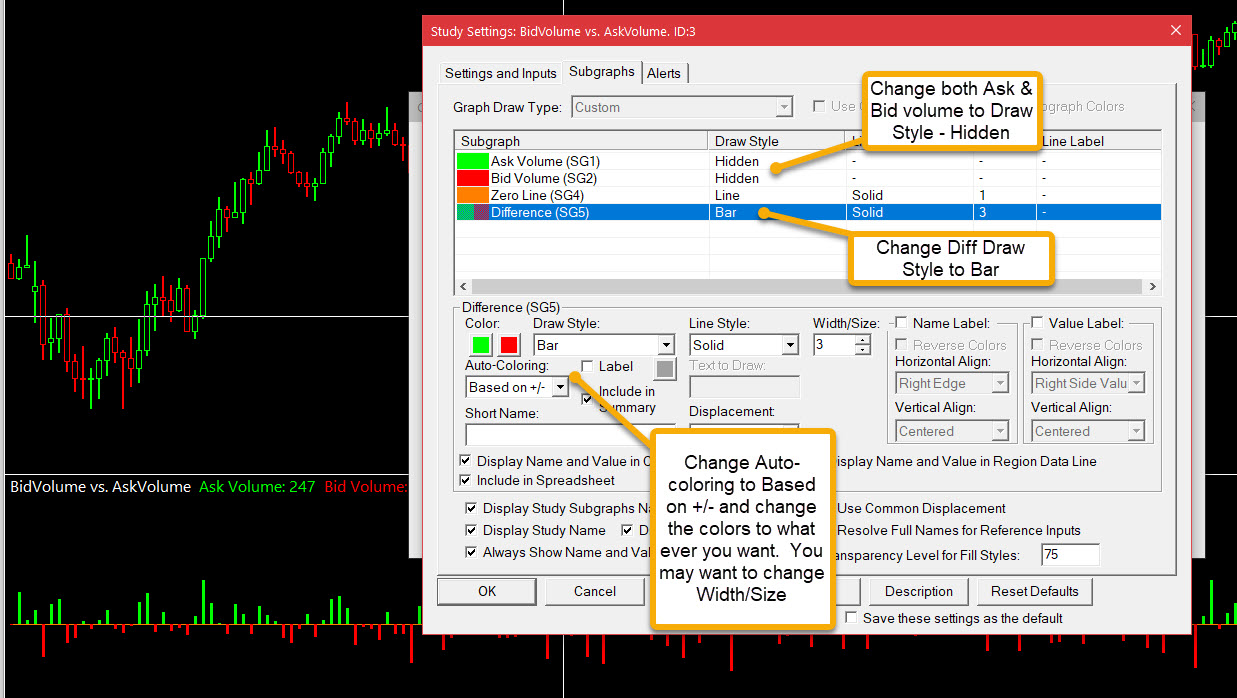The image size is (1237, 698).
Task: Toggle the Label checkbox
Action: pos(588,366)
